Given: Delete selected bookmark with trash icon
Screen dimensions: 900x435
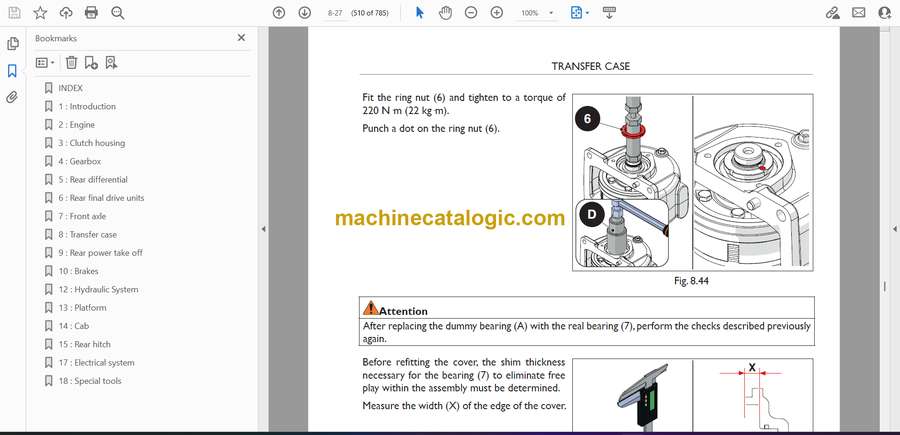Looking at the screenshot, I should (x=71, y=62).
